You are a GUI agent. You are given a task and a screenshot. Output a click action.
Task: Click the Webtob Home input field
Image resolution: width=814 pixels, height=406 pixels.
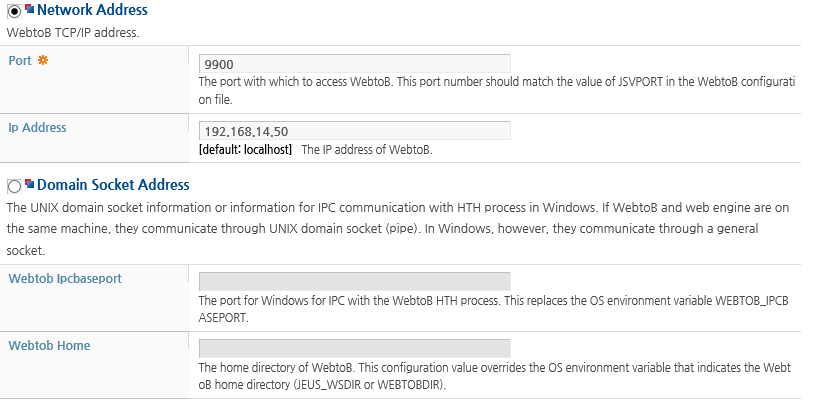pos(355,348)
